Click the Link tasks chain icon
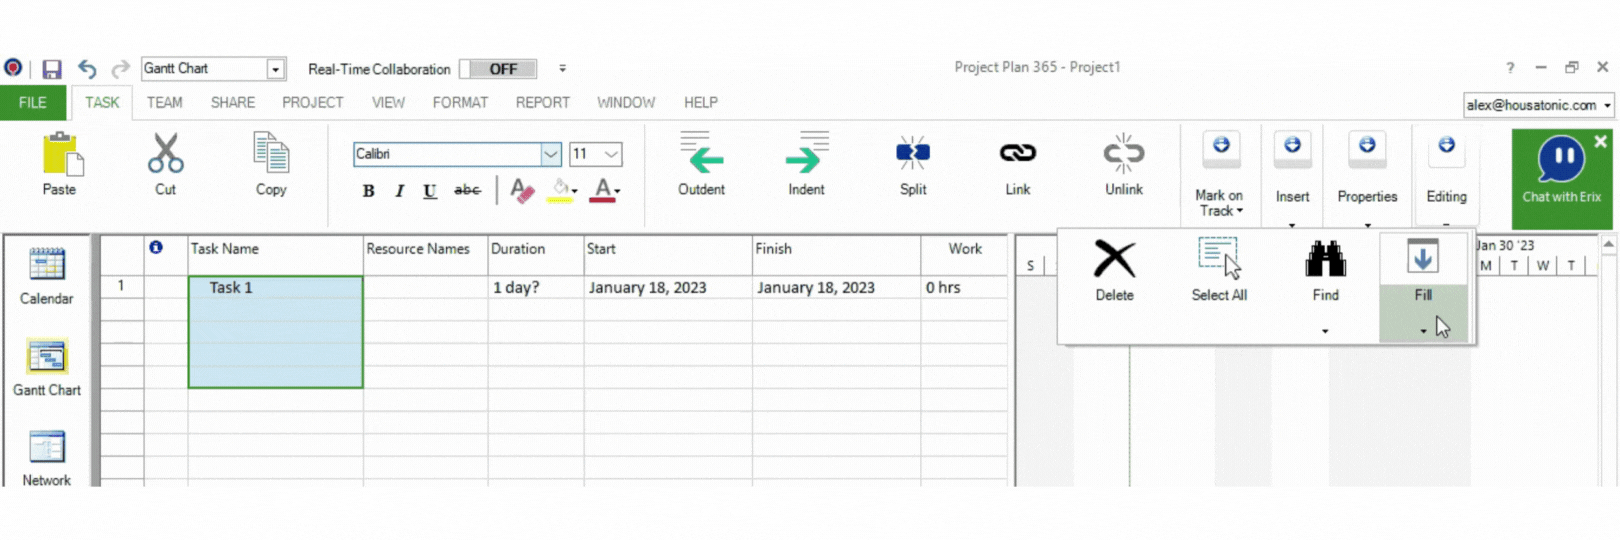Viewport: 1620px width, 540px height. click(x=1017, y=154)
